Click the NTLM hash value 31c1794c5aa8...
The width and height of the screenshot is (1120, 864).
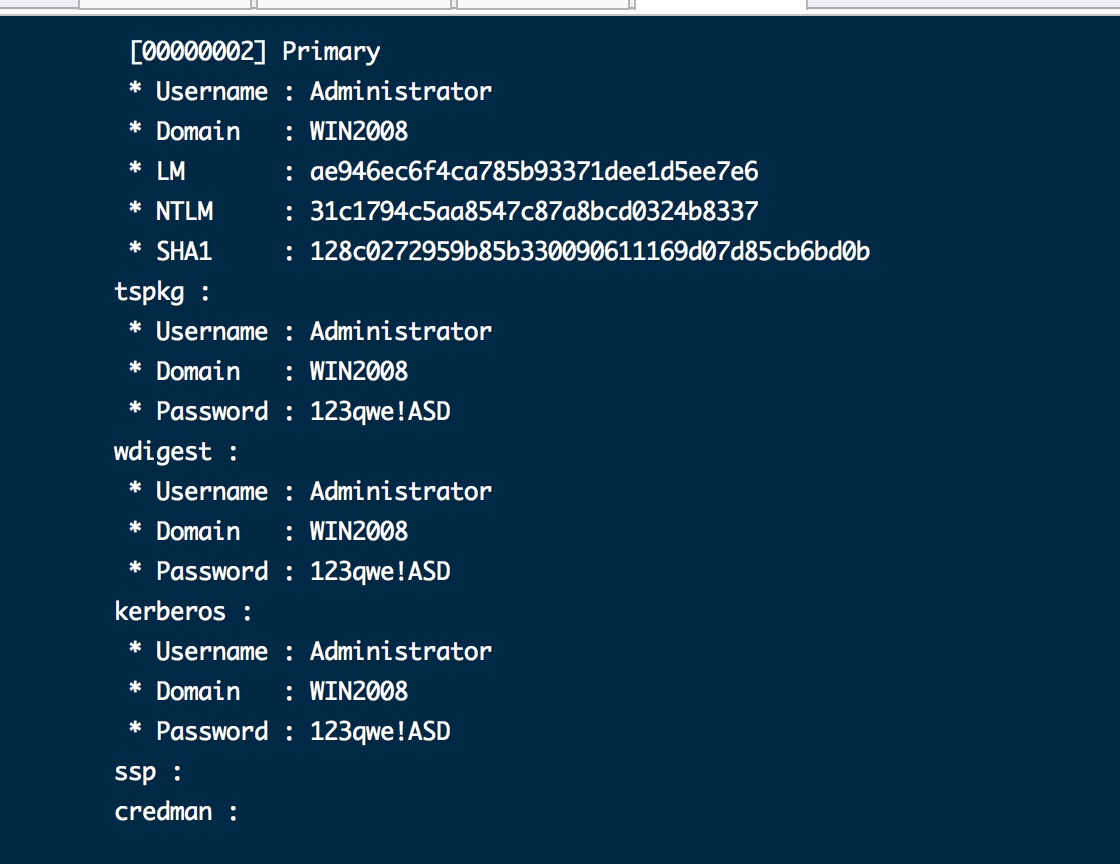(534, 211)
